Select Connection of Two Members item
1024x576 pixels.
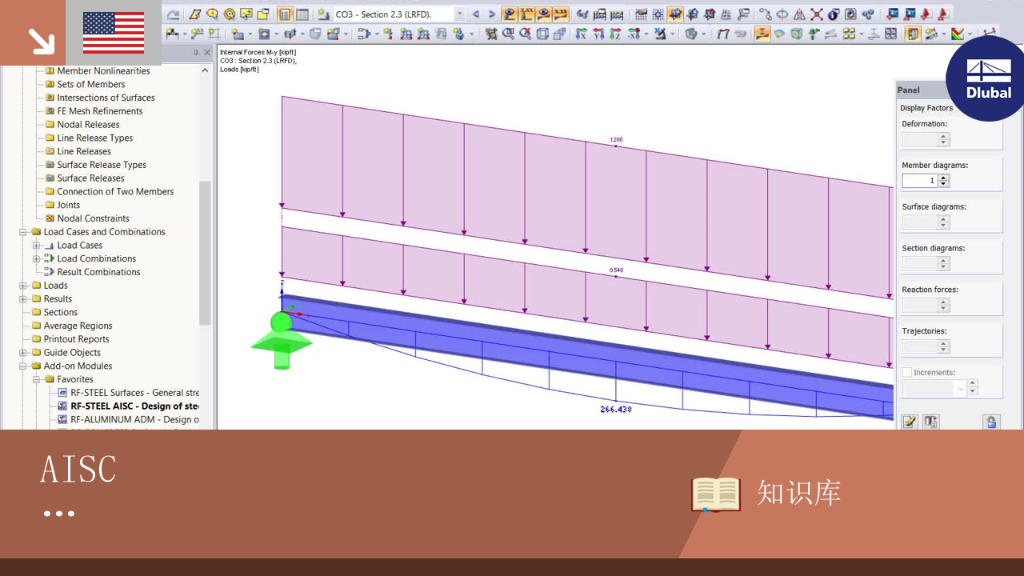pos(115,191)
